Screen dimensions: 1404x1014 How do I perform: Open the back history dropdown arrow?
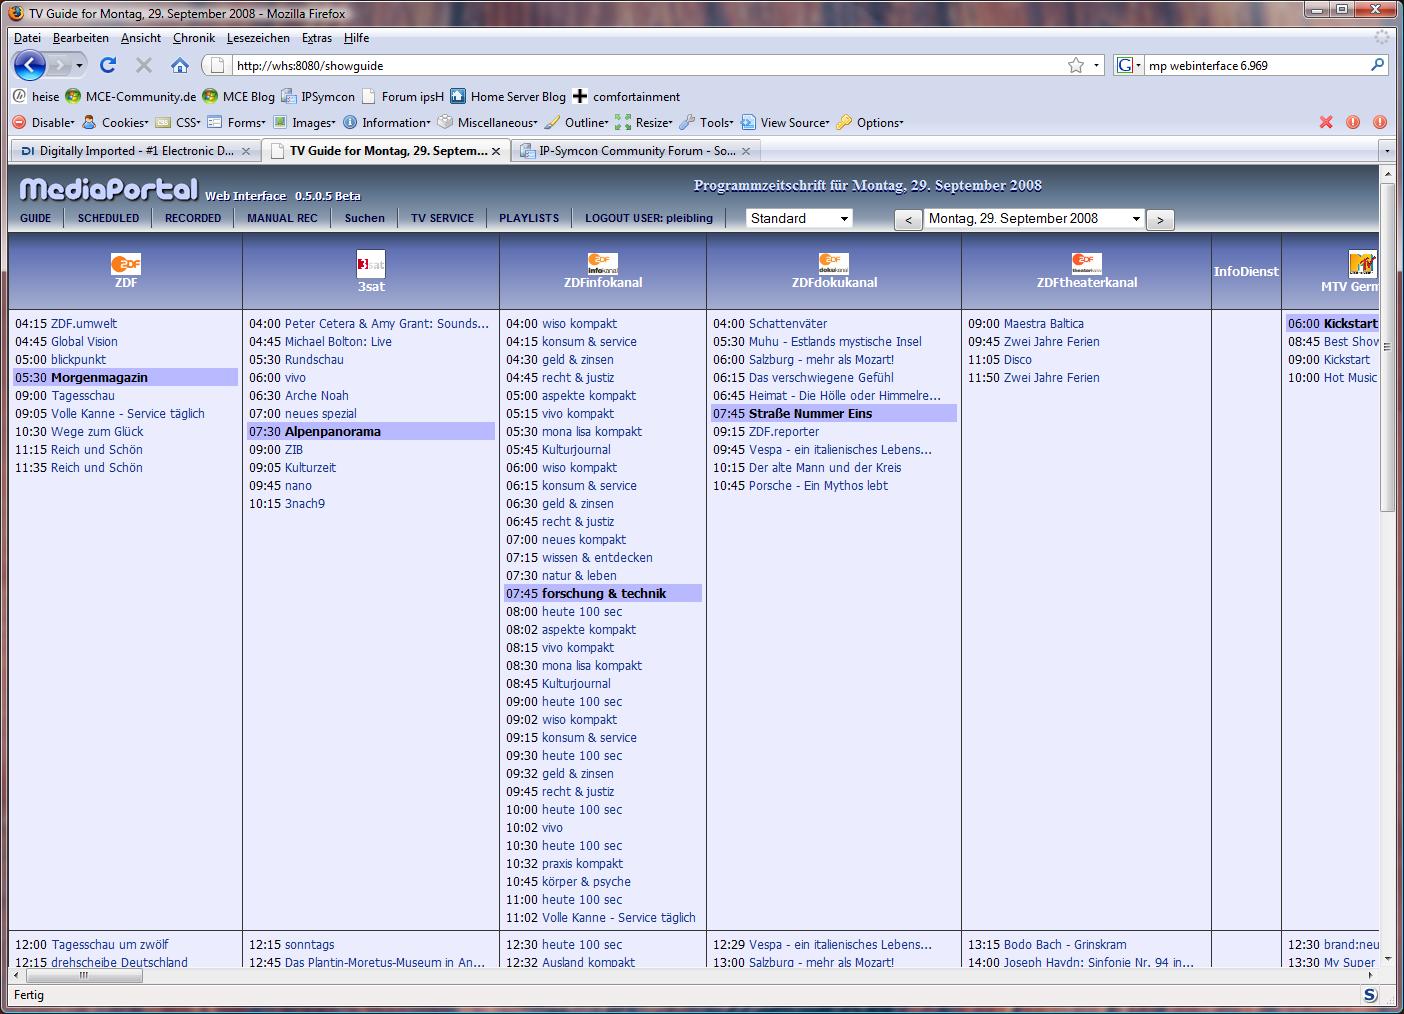(x=79, y=65)
